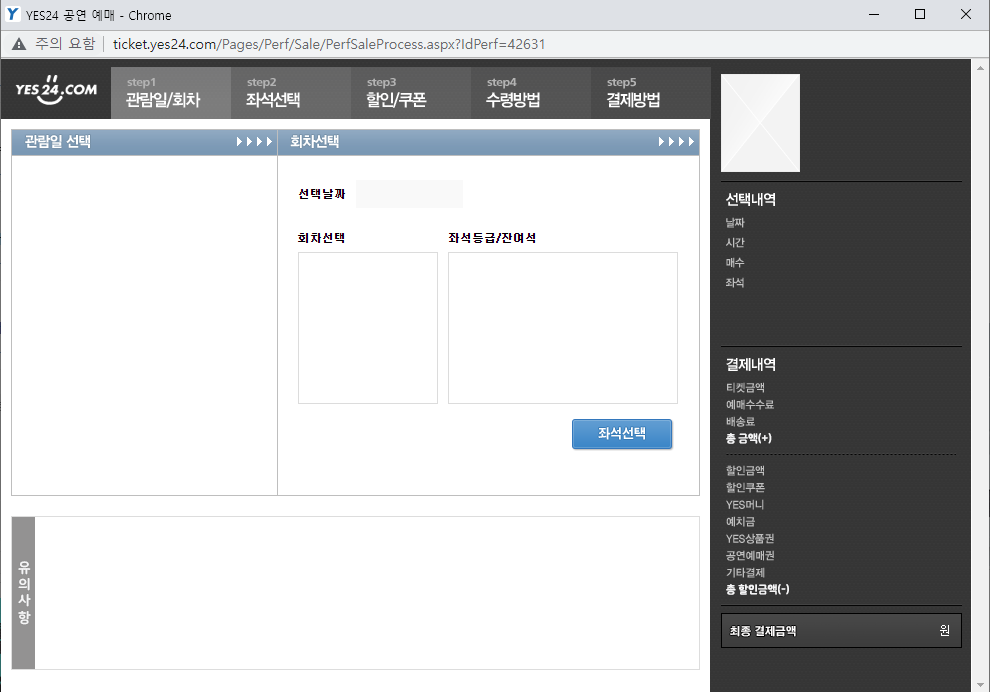
Task: Click inside the 회차선택 list box
Action: click(x=367, y=327)
